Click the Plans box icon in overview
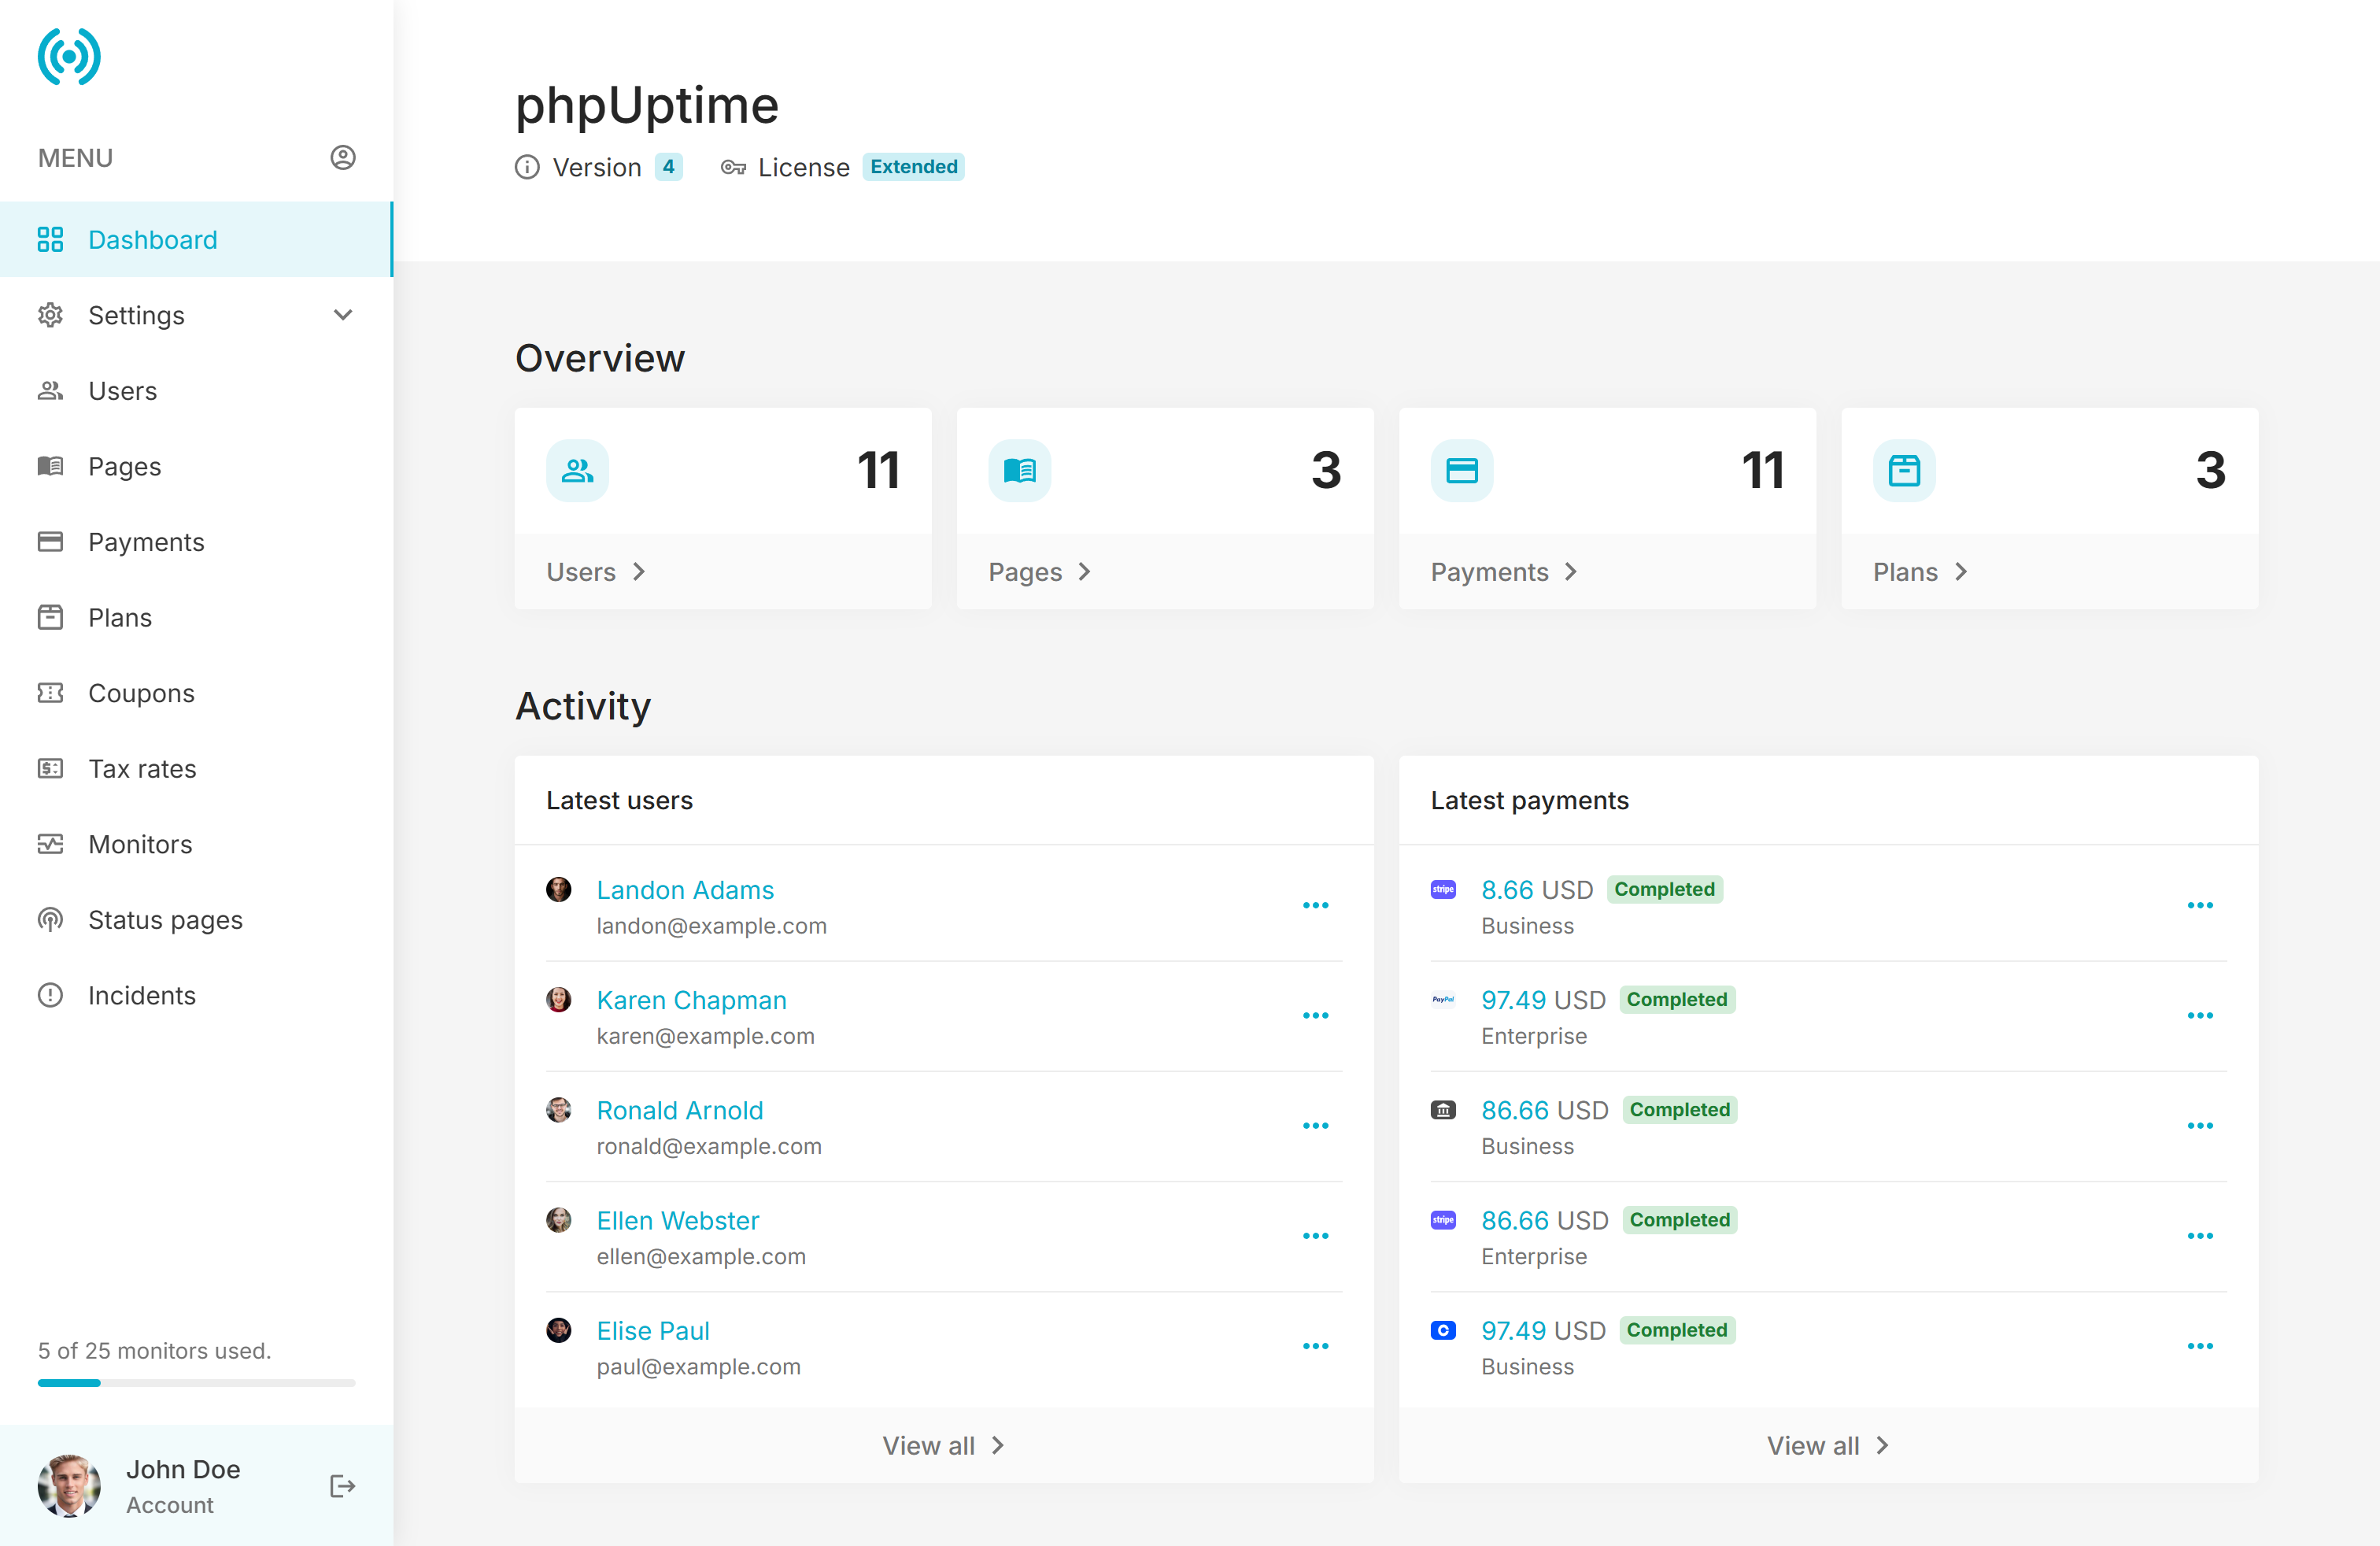 (1903, 470)
